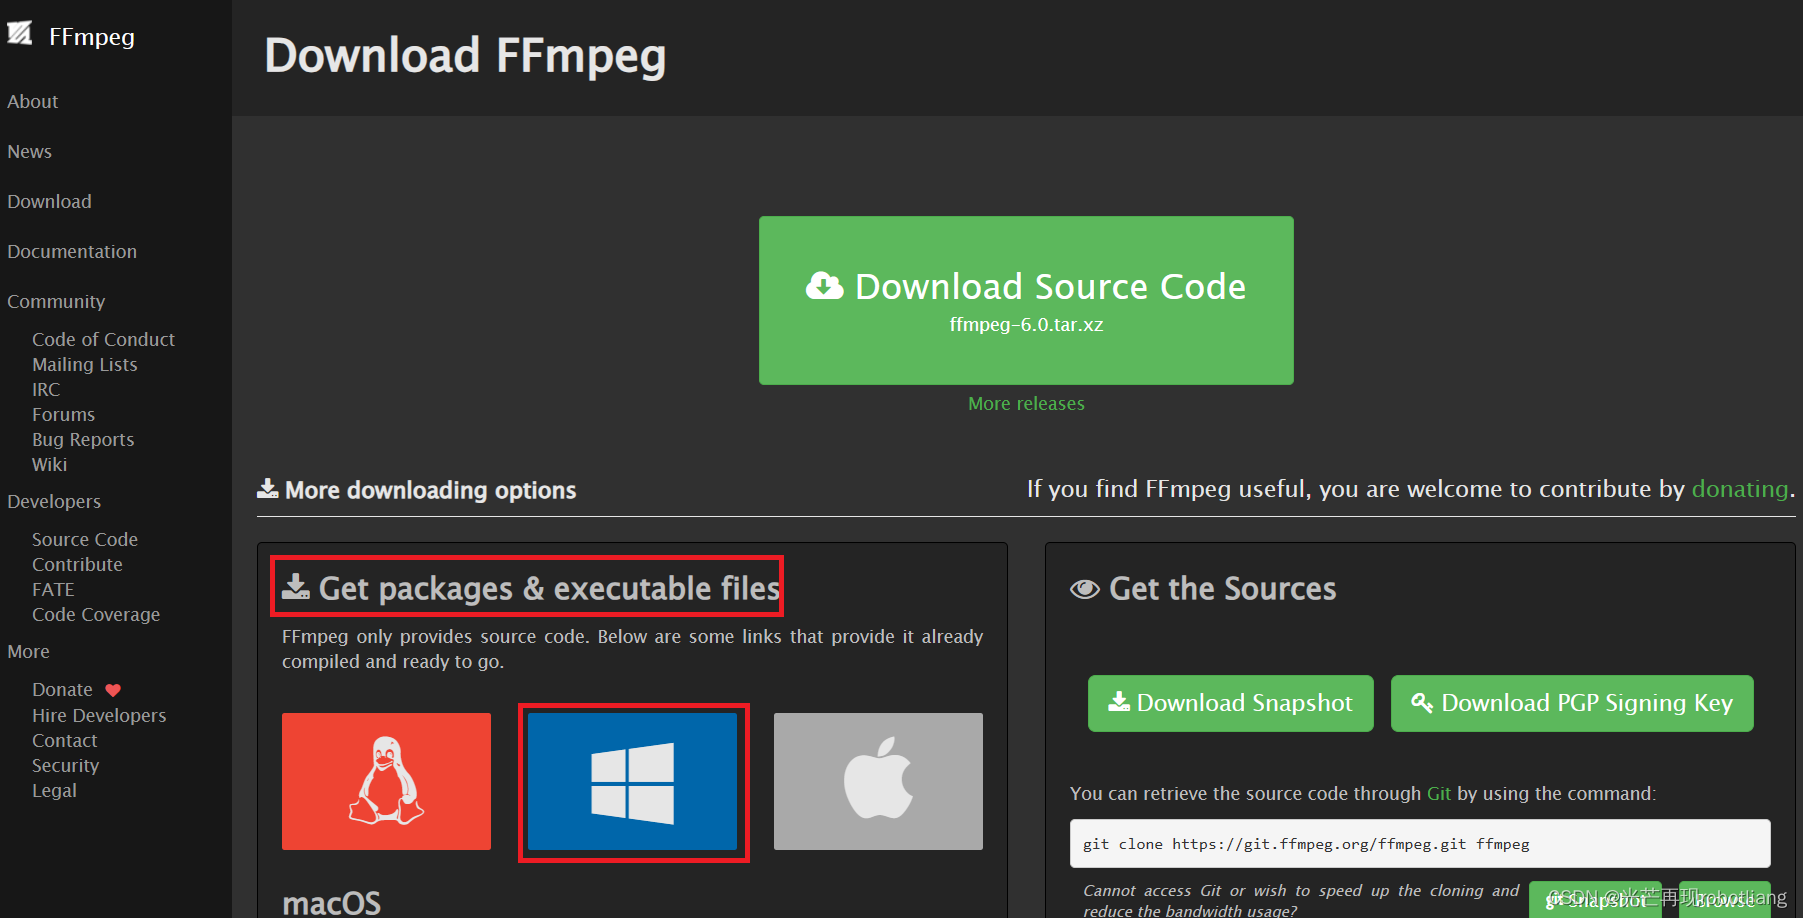This screenshot has height=918, width=1803.
Task: Open the Windows logo packages tile
Action: click(632, 781)
